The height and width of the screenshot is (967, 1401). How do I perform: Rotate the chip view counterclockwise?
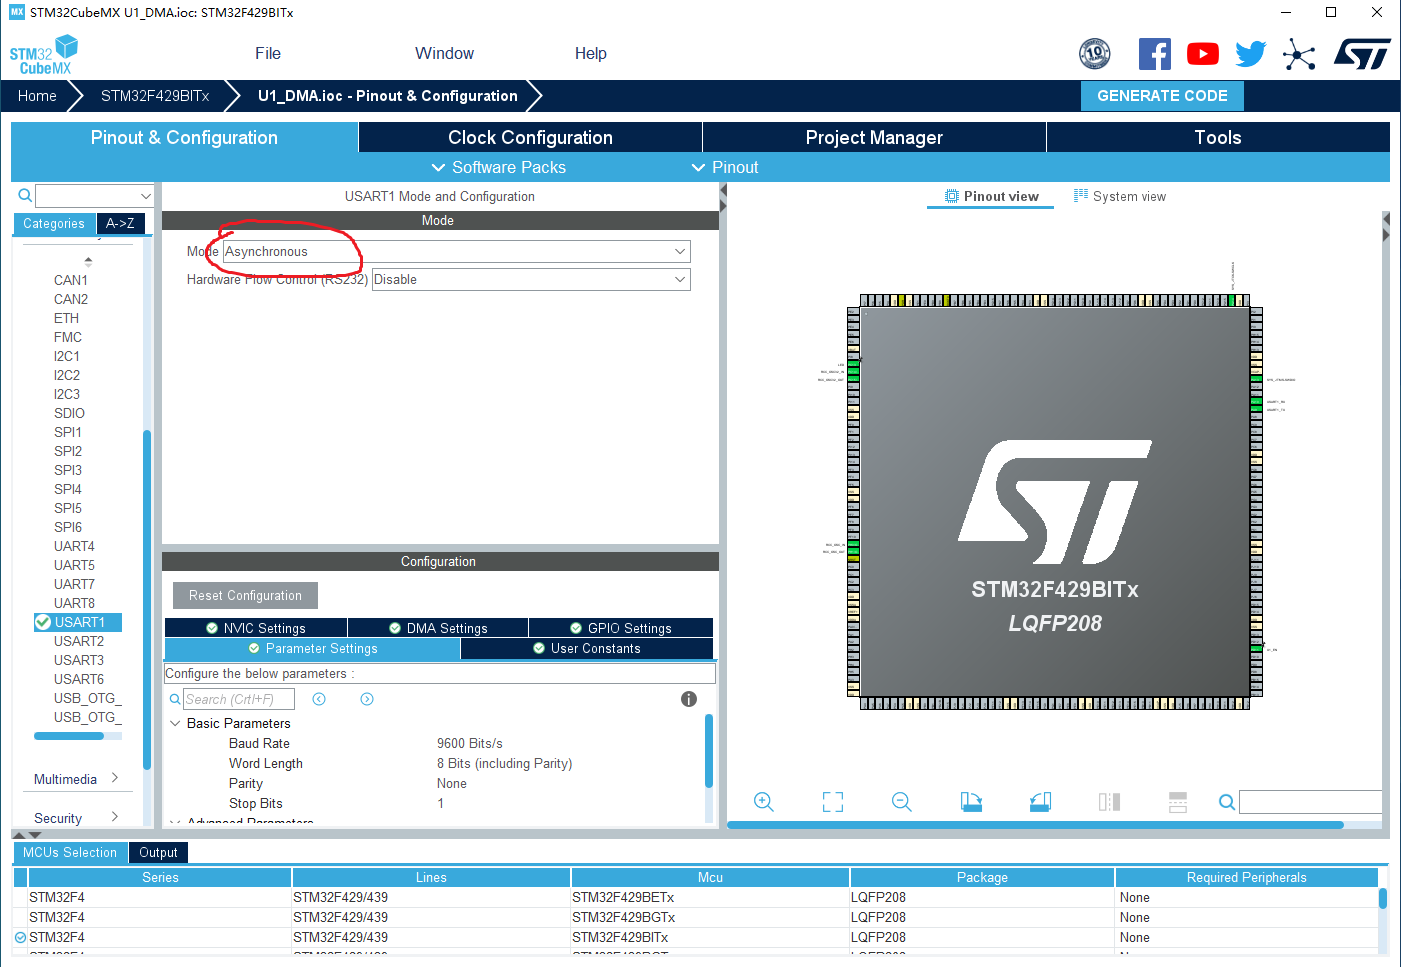click(x=1040, y=802)
